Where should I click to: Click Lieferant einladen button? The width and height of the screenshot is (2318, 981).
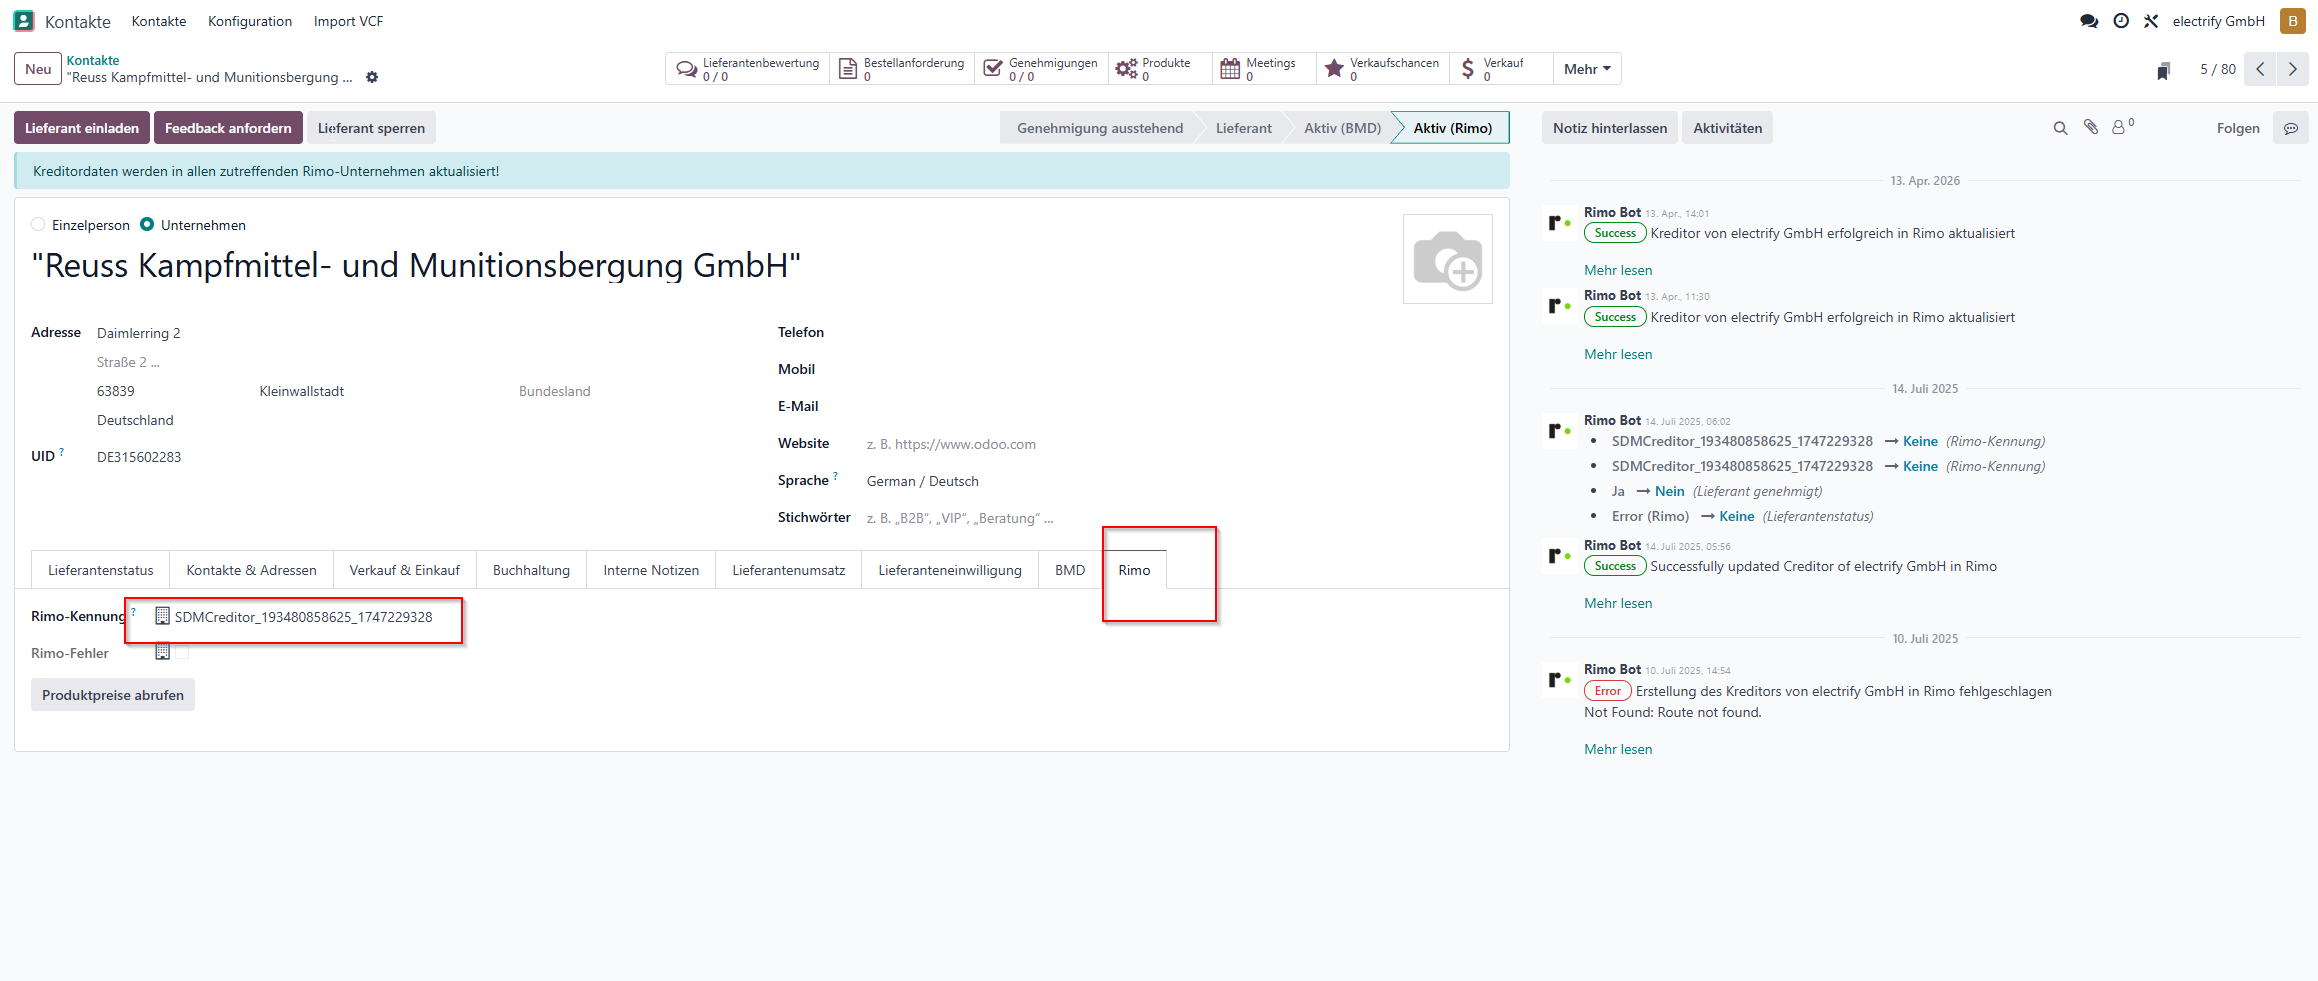[82, 128]
